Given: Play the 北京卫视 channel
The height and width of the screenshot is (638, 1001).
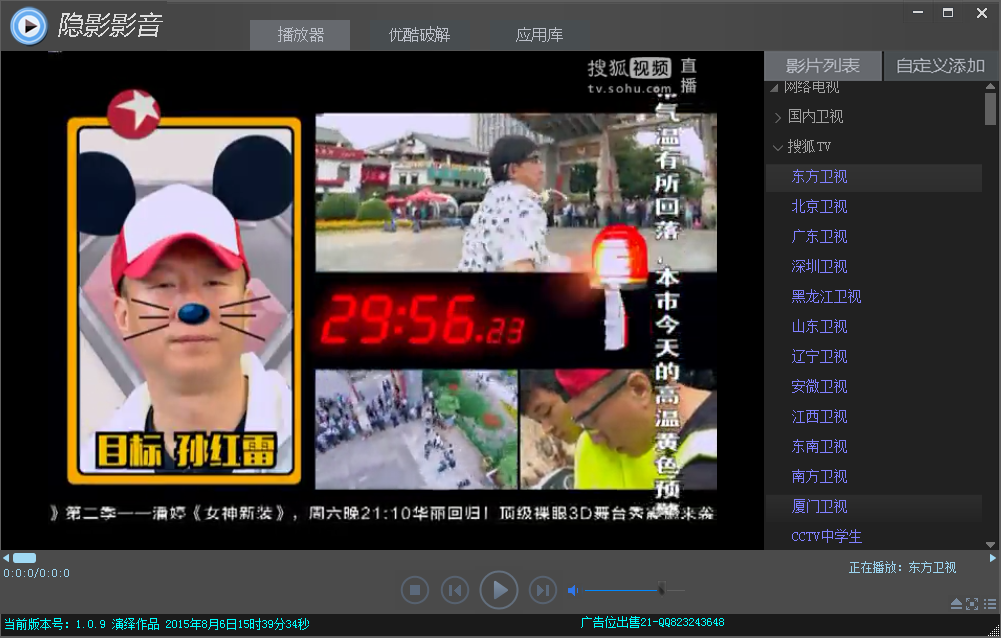Looking at the screenshot, I should pos(819,207).
